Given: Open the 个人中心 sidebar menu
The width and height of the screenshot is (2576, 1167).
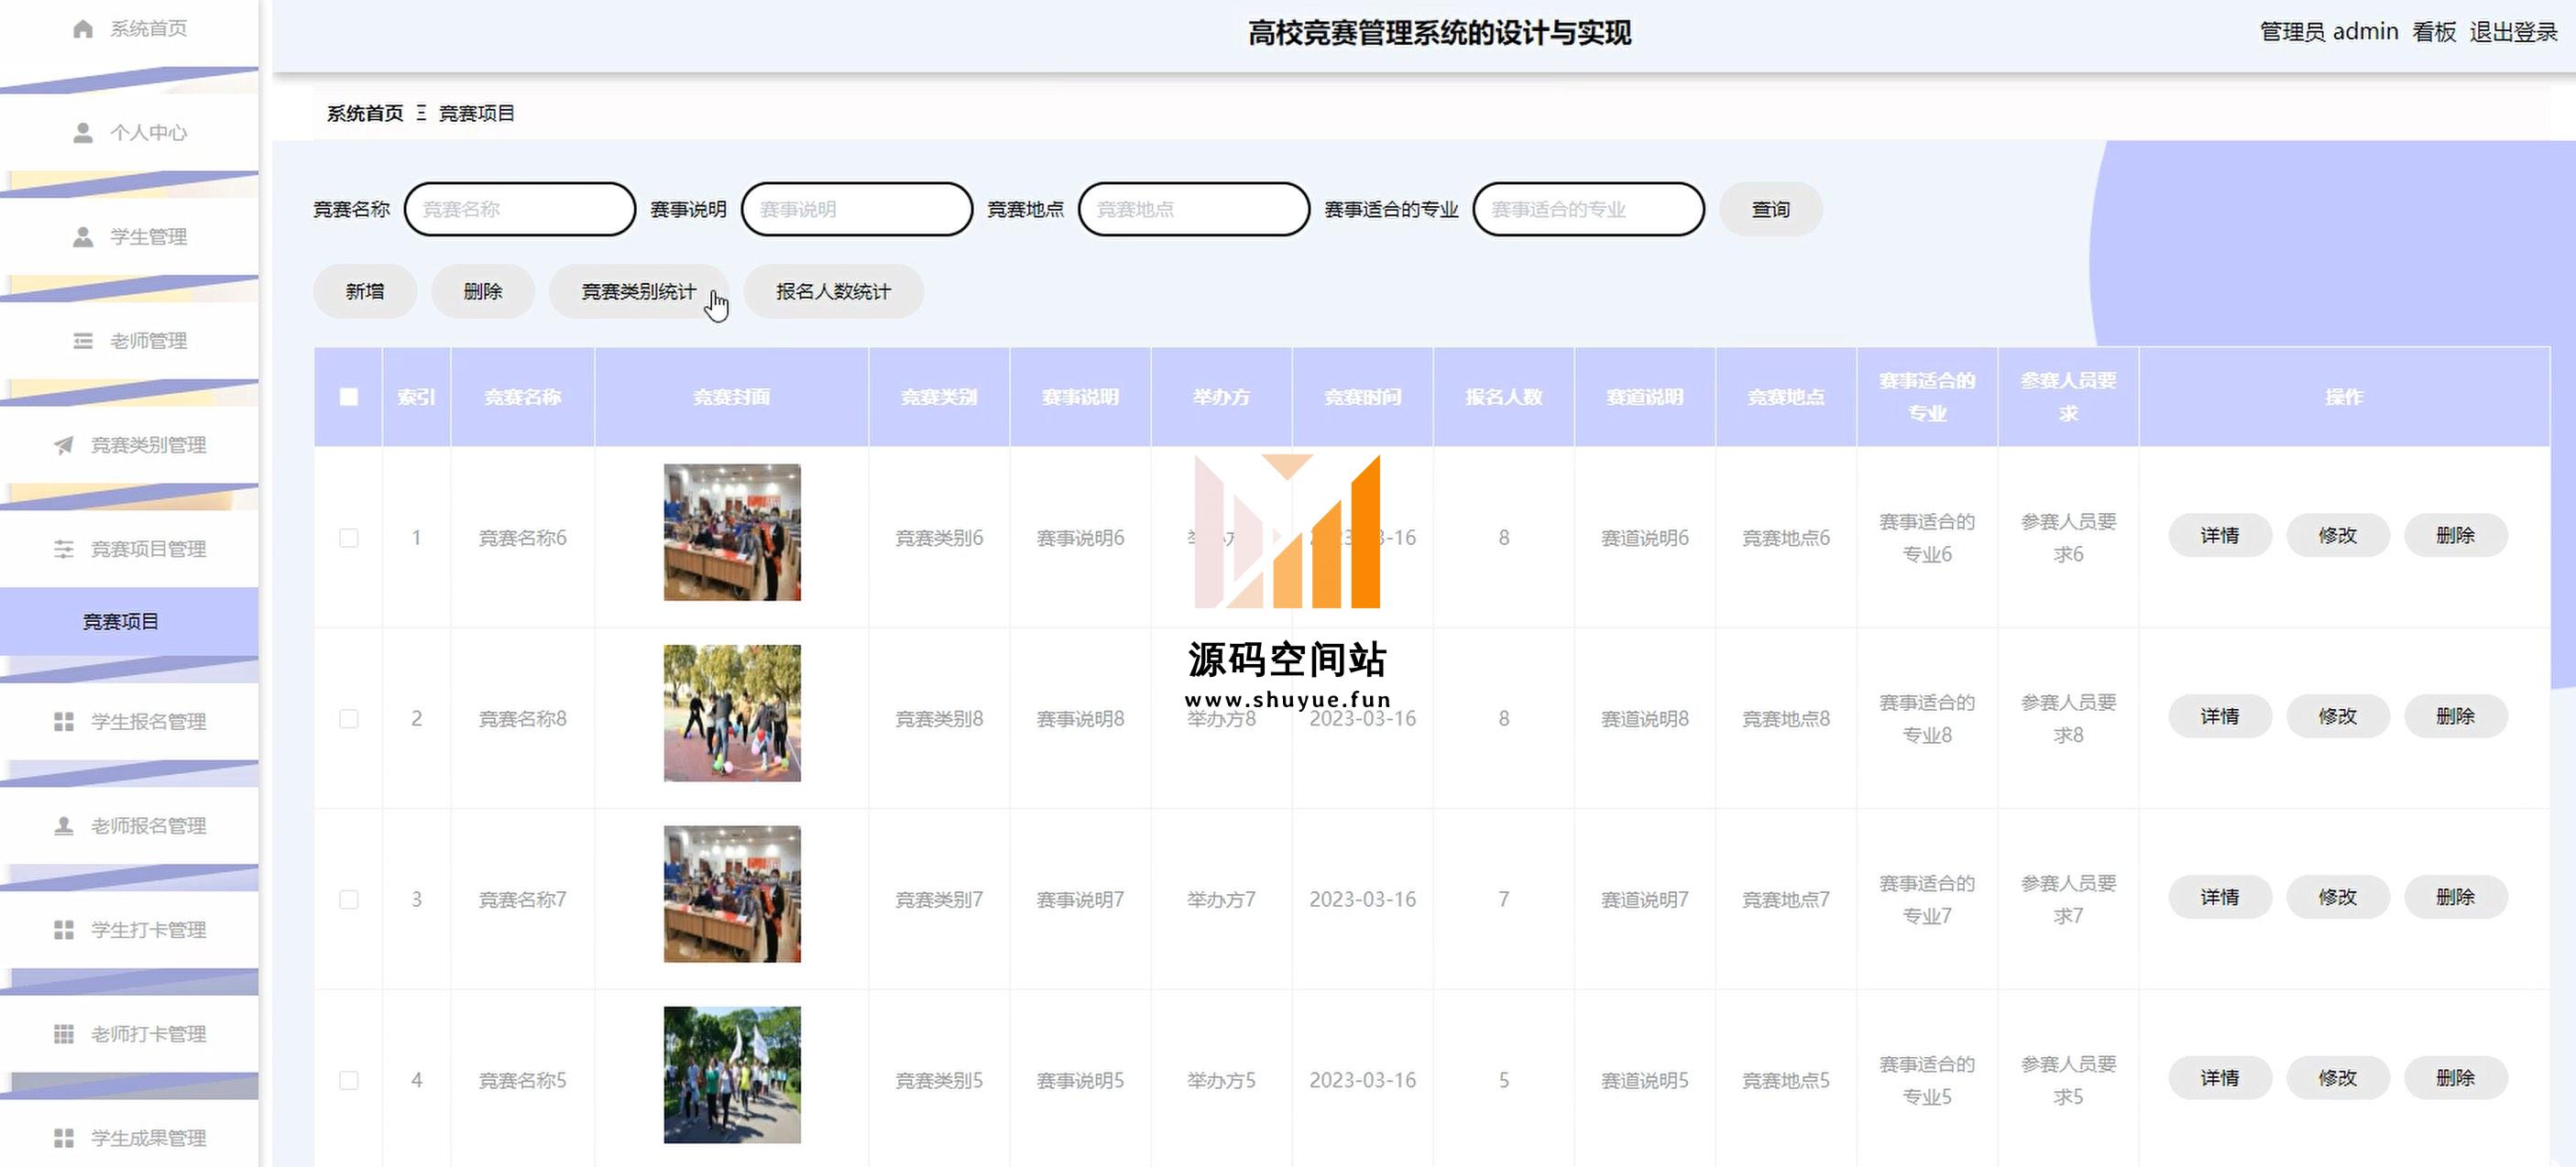Looking at the screenshot, I should (x=129, y=133).
